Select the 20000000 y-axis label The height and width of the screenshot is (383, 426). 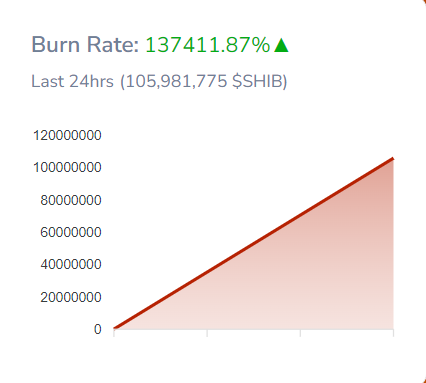pyautogui.click(x=71, y=297)
